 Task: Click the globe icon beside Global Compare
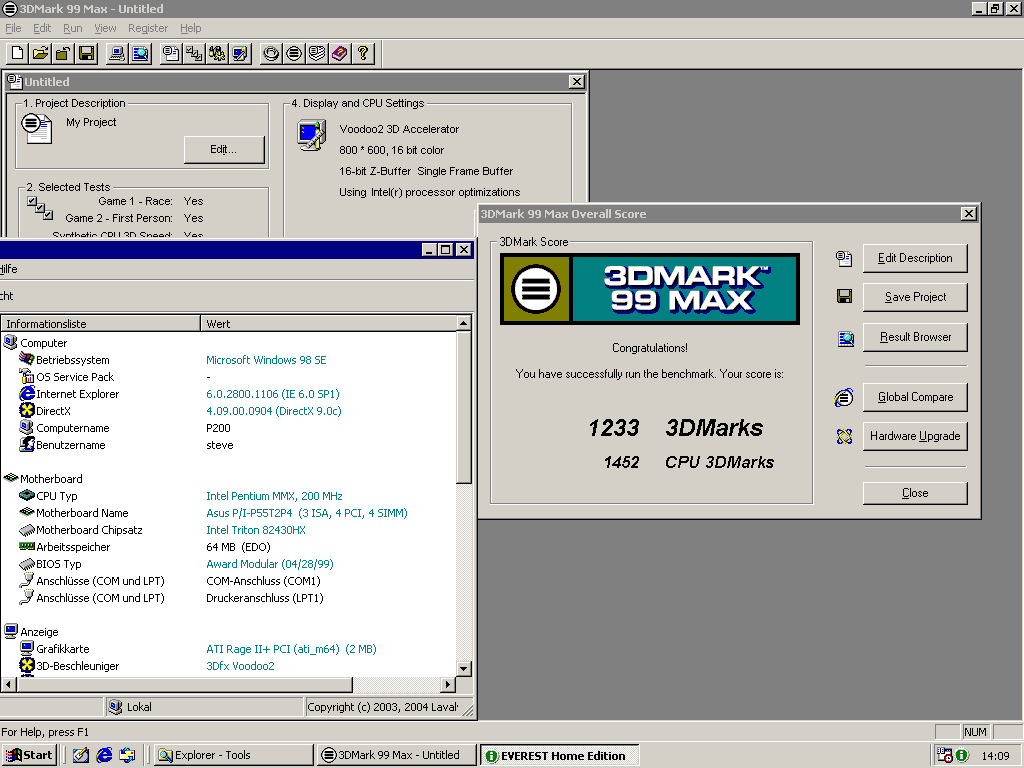844,397
